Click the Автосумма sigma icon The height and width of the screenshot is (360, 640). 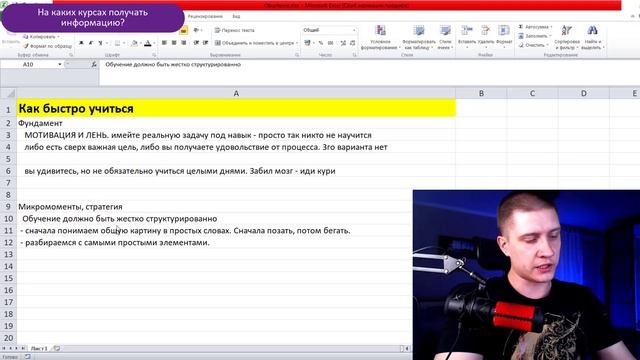click(x=521, y=27)
